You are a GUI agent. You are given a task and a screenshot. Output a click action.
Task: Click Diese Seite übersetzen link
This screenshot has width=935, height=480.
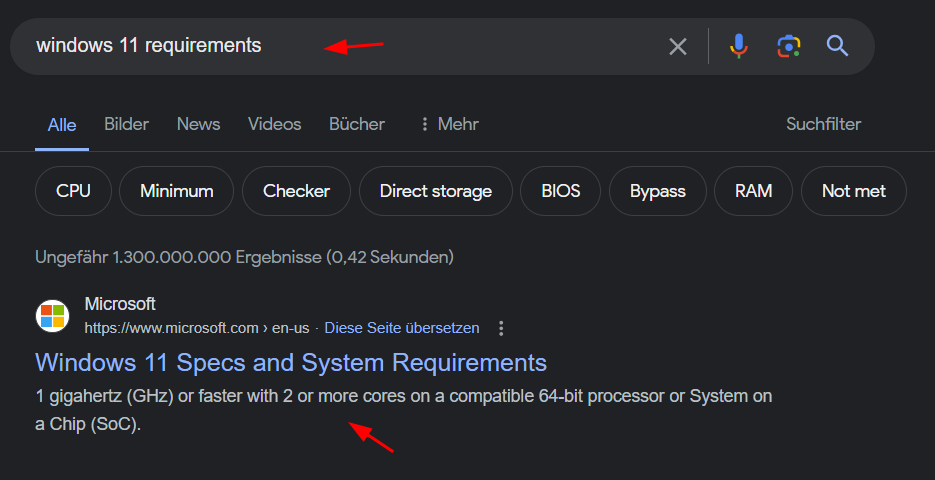(402, 328)
